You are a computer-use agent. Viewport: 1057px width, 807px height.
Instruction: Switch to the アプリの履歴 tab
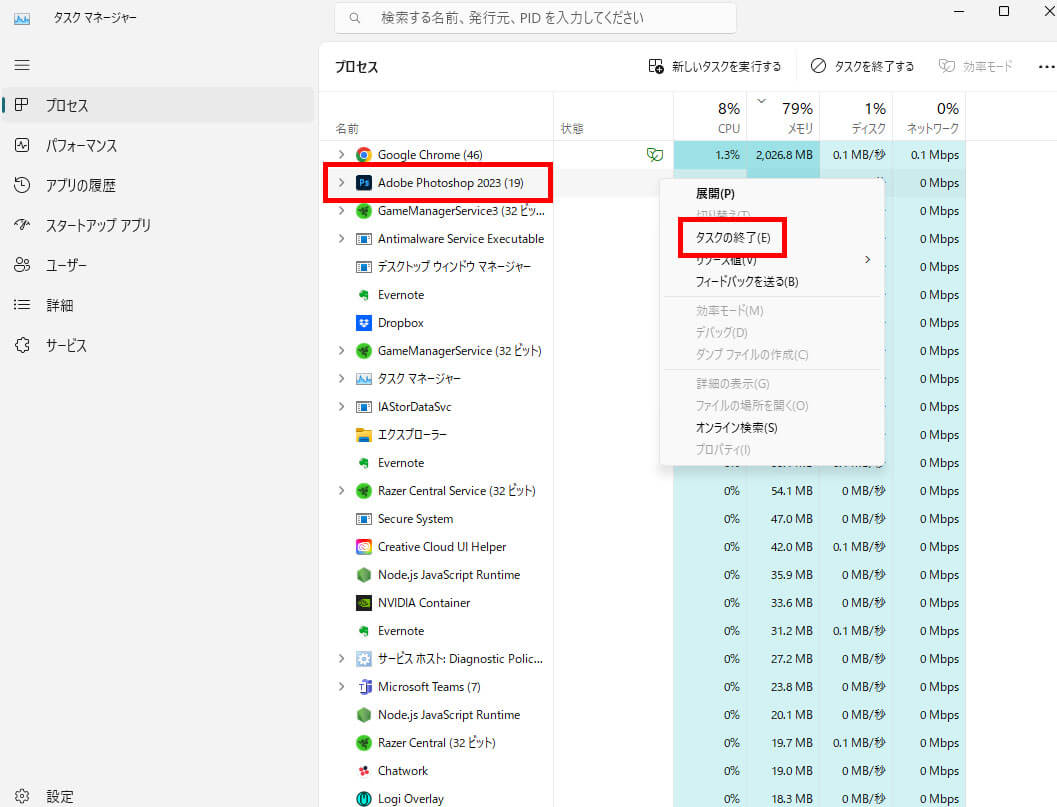158,185
